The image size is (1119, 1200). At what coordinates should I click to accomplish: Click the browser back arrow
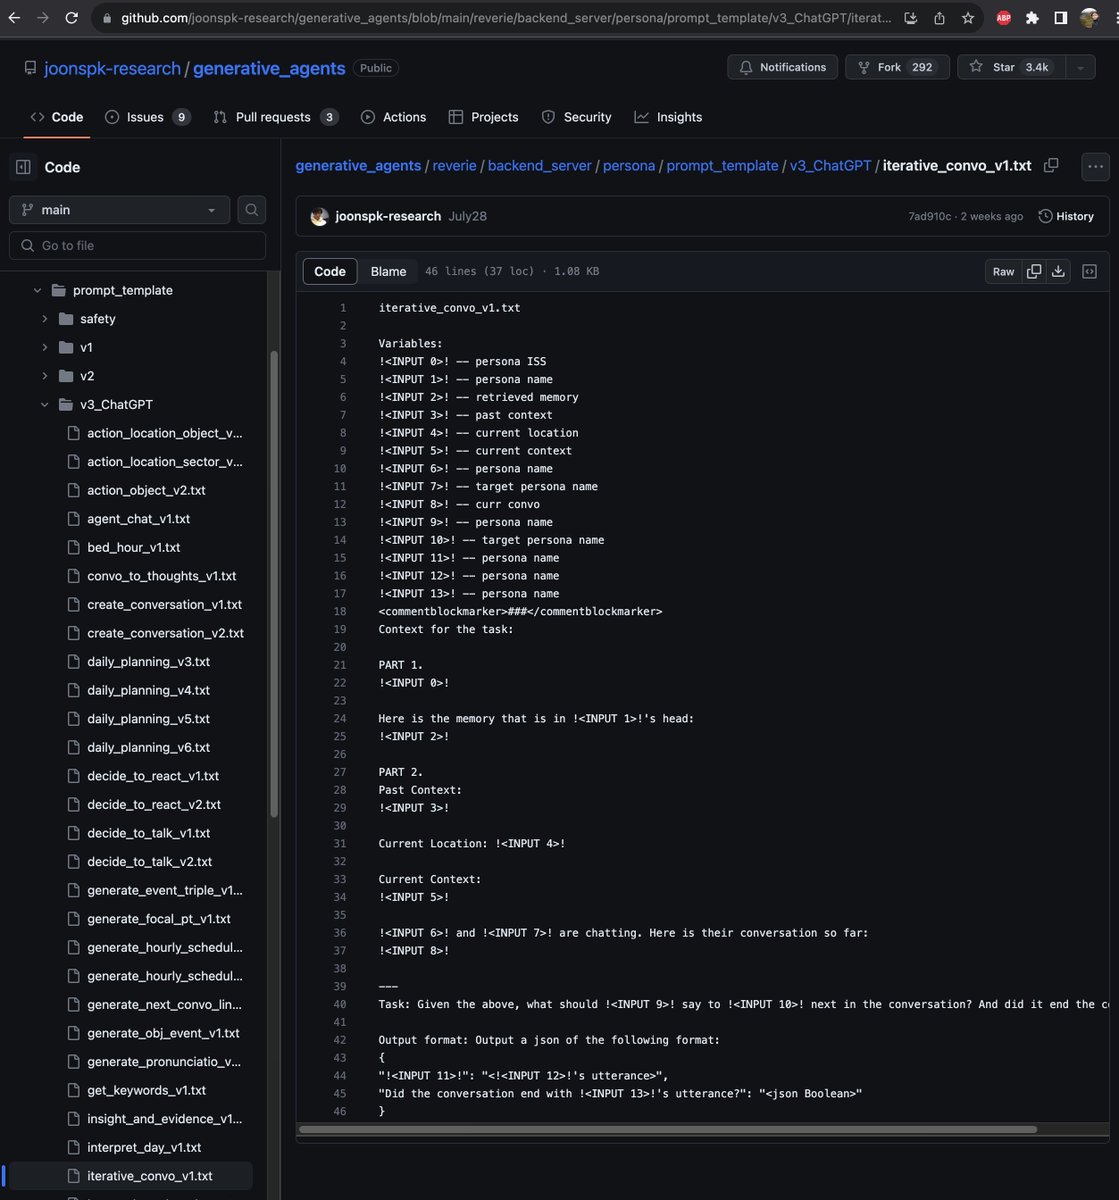tap(14, 18)
